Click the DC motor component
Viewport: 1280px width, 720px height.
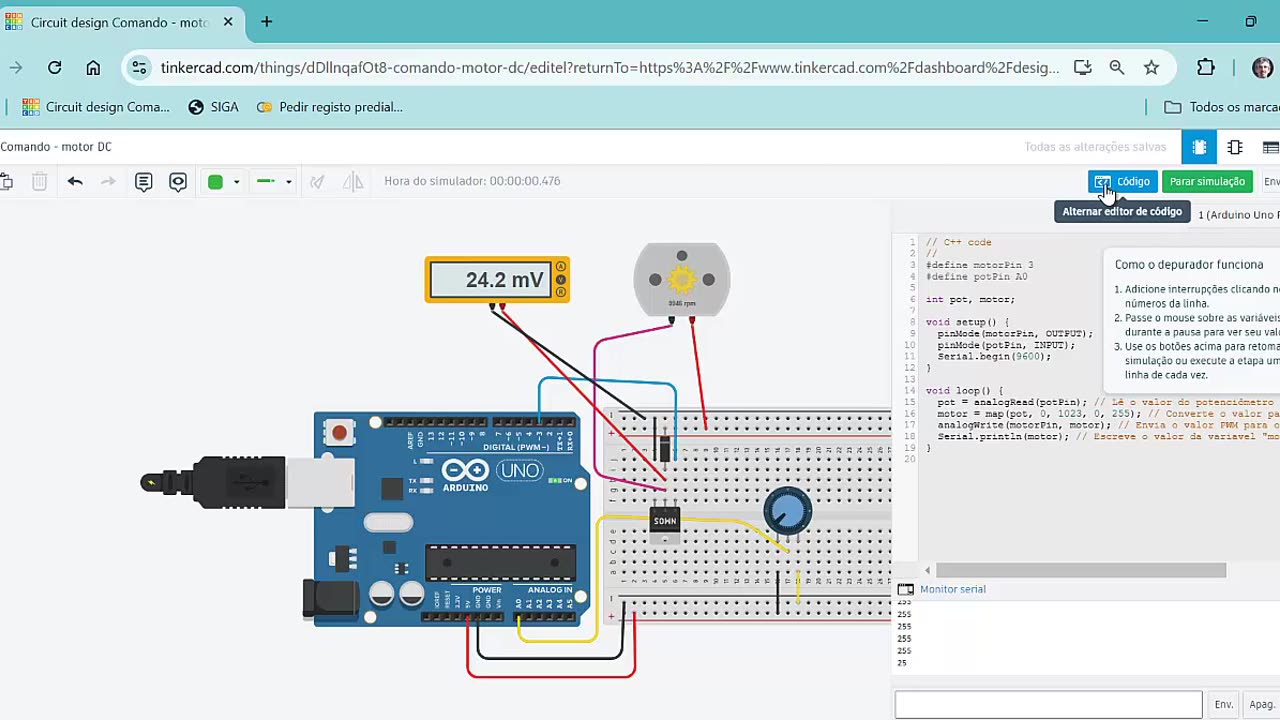point(682,281)
